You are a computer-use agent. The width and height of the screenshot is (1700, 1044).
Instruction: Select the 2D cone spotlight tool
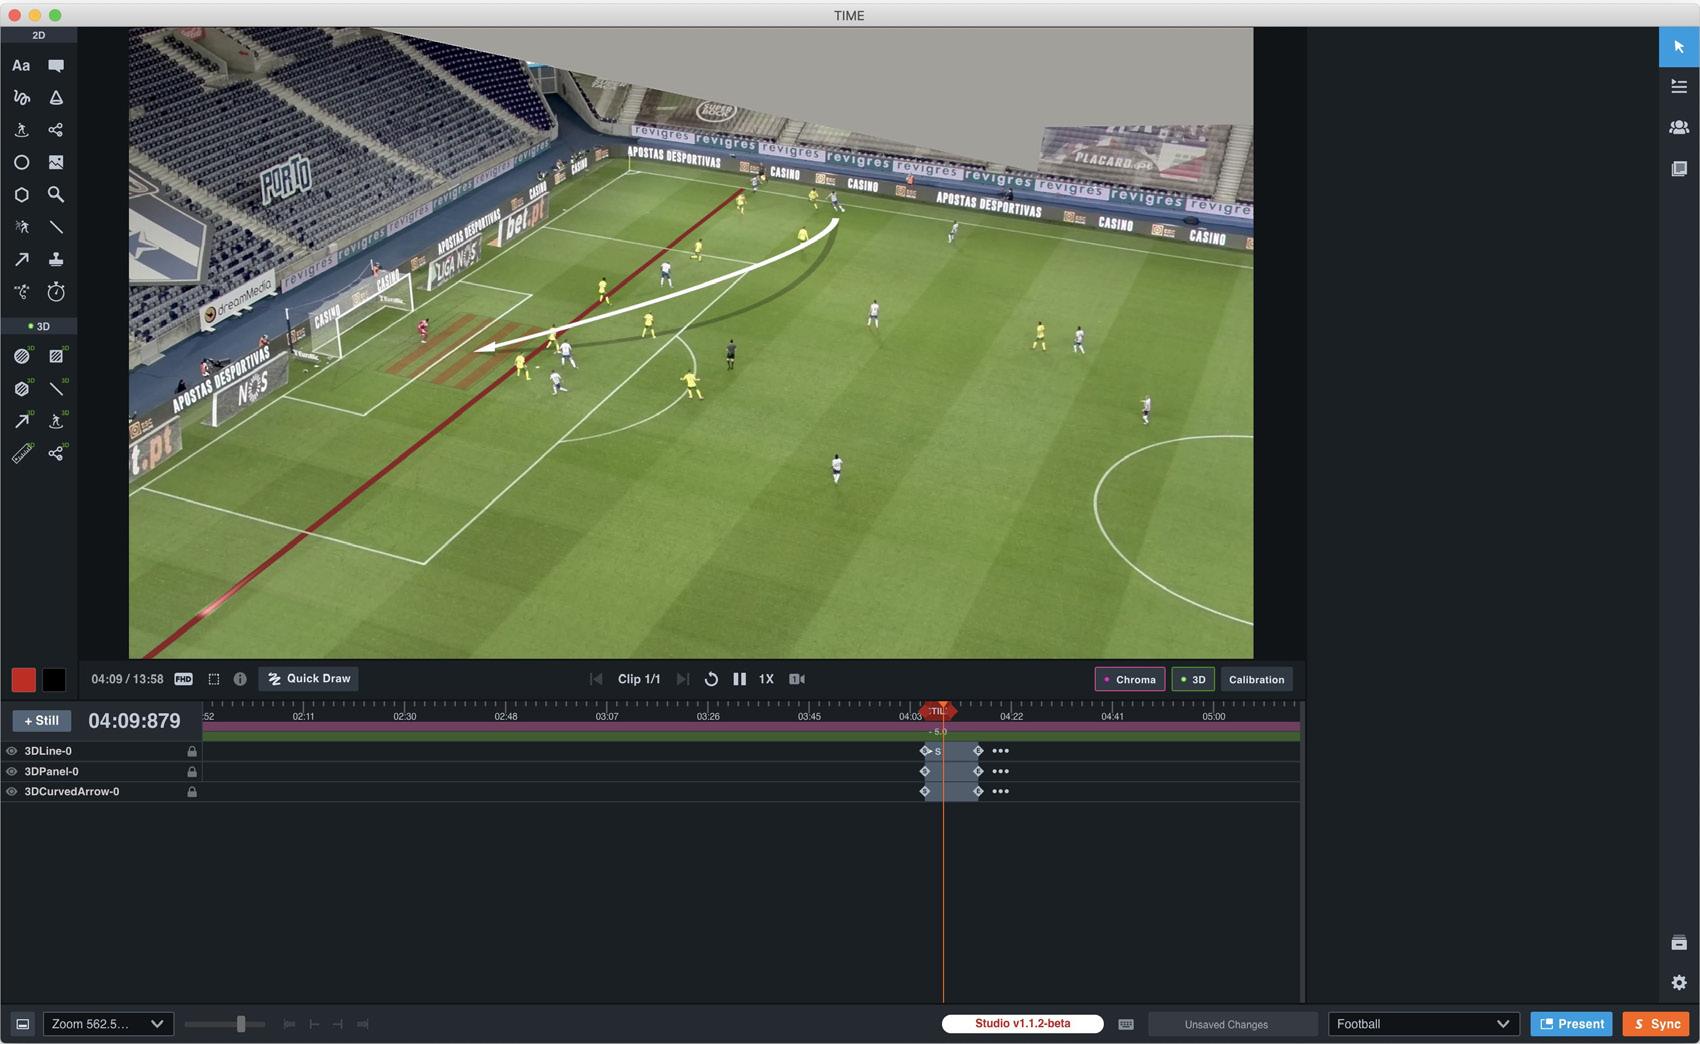click(x=56, y=98)
